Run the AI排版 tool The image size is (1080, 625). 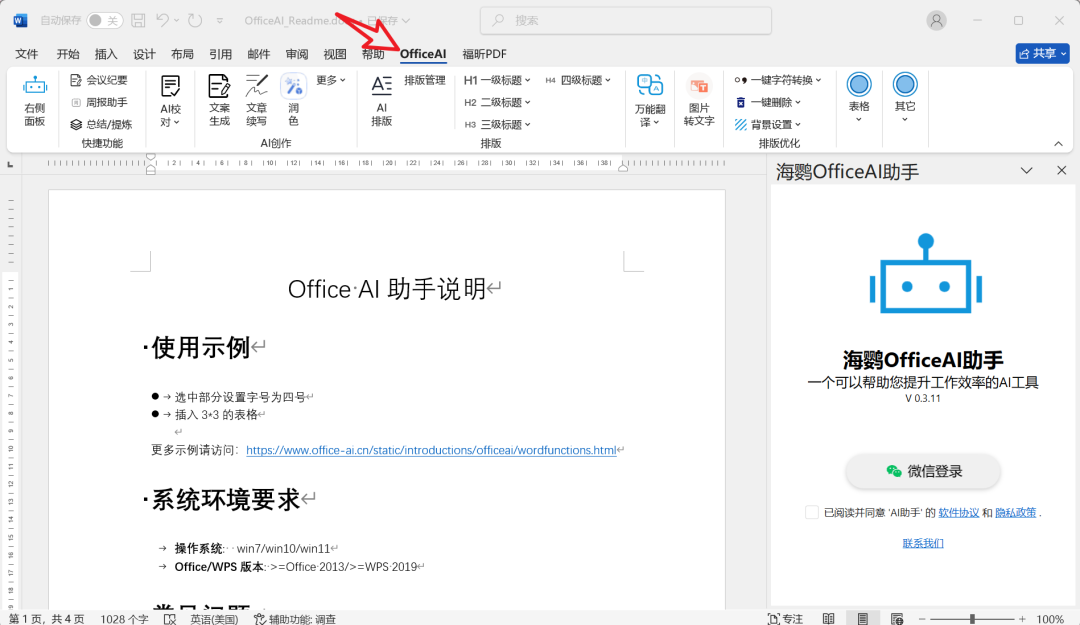pos(382,101)
